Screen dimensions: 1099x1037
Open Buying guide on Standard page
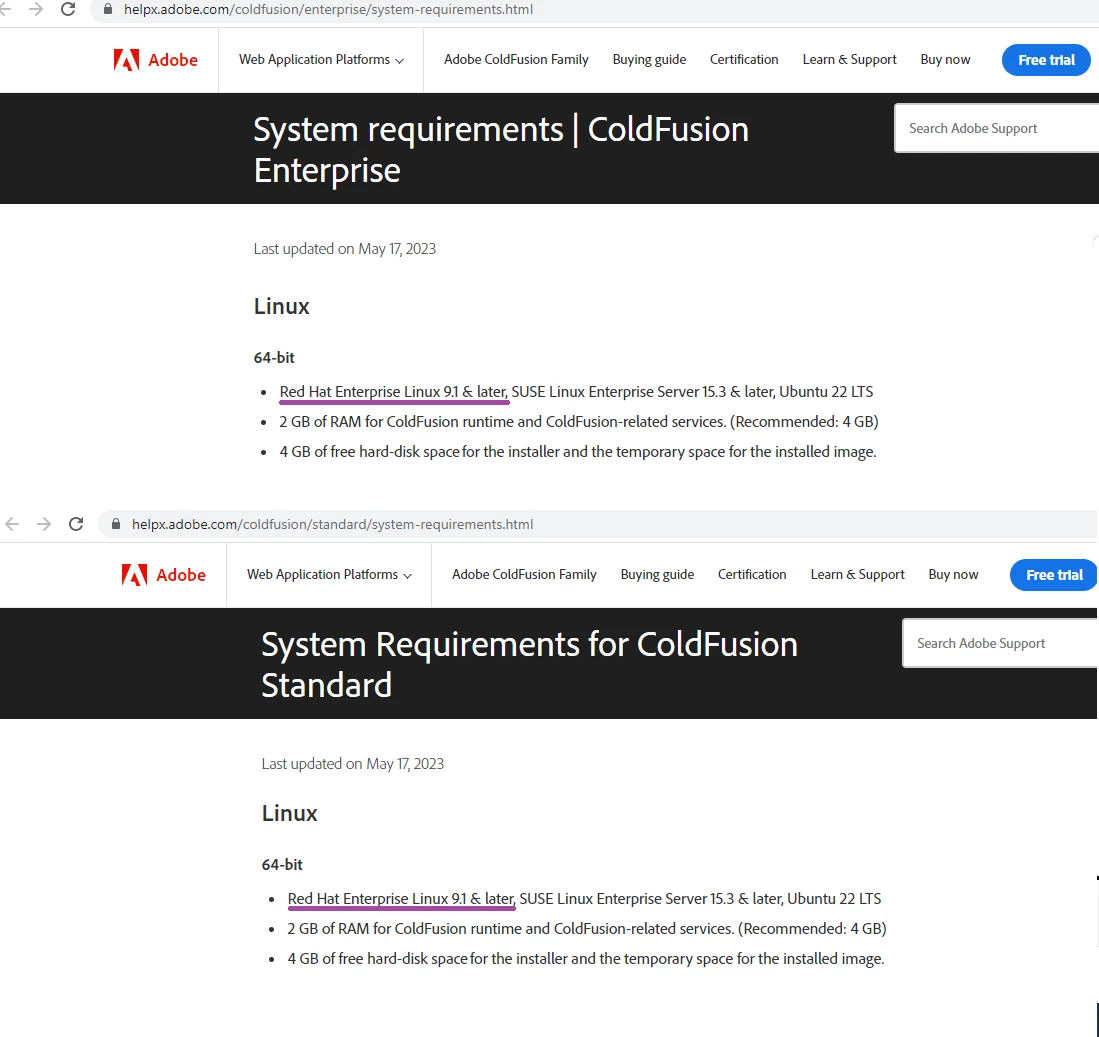pyautogui.click(x=657, y=575)
